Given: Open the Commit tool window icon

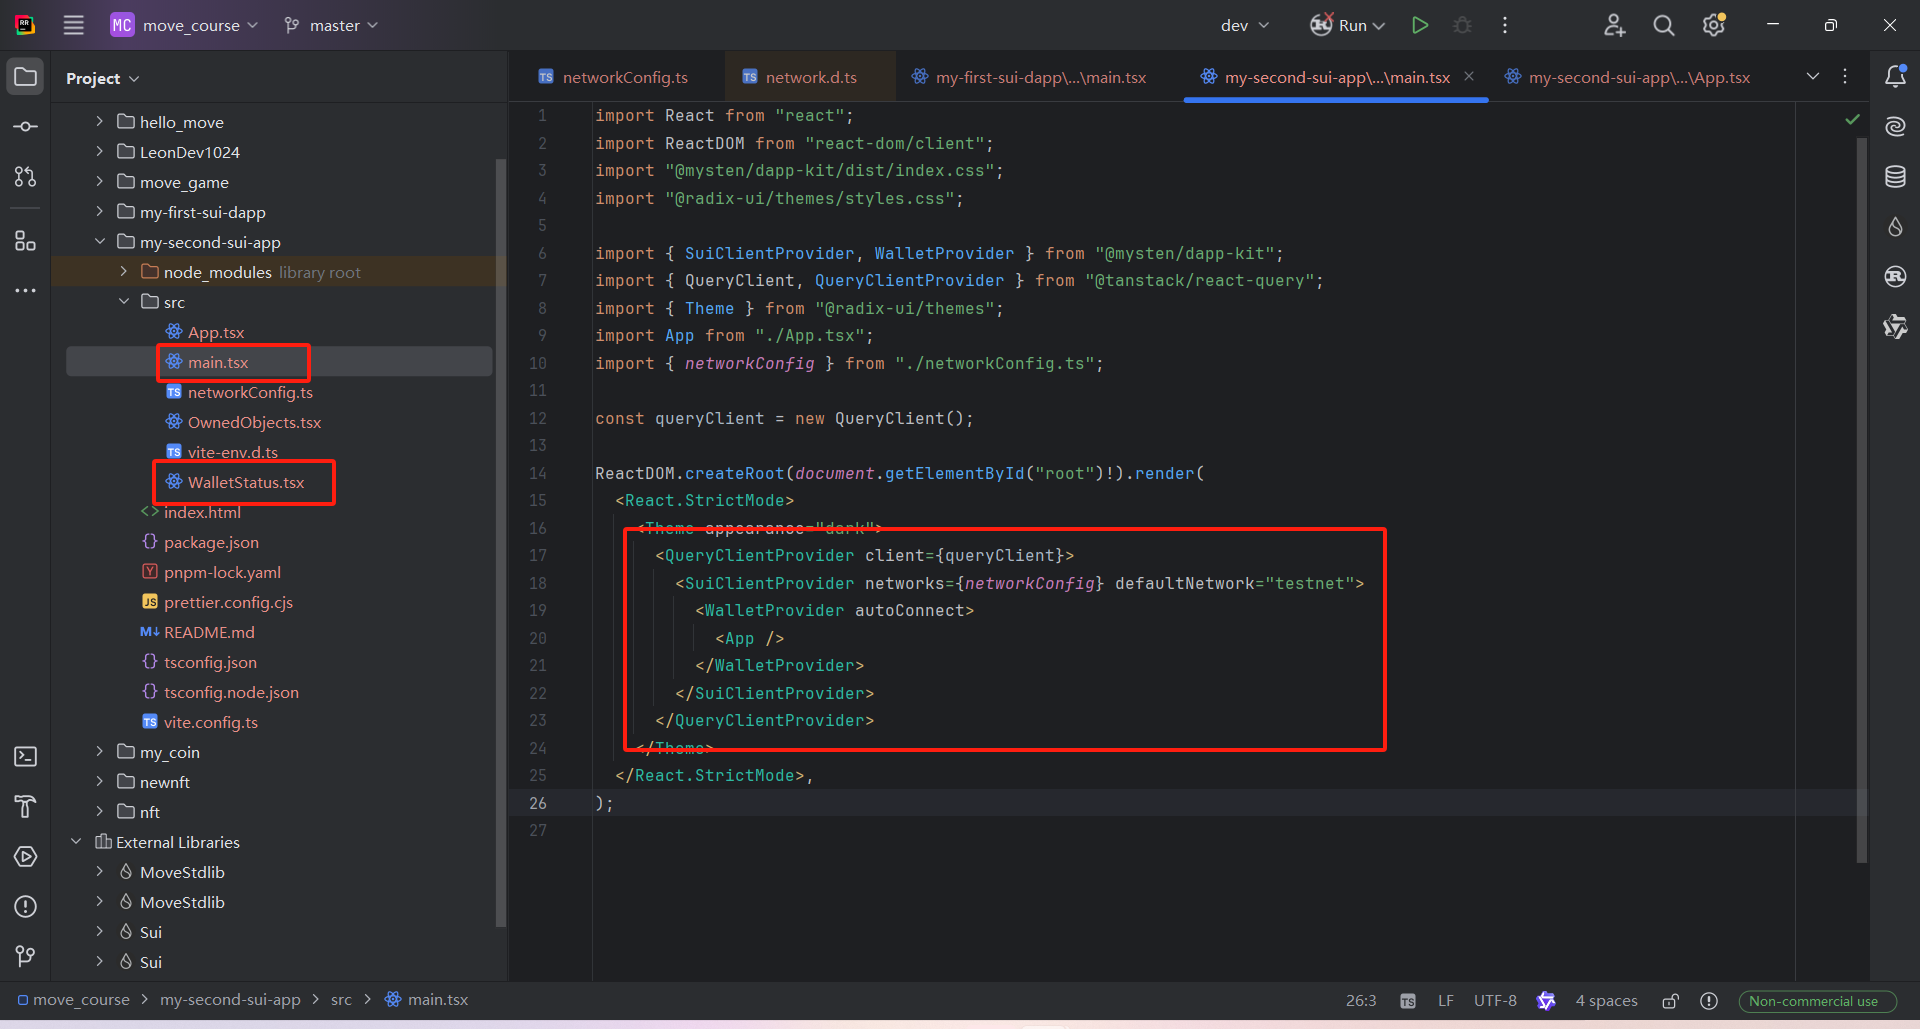Looking at the screenshot, I should click(26, 127).
